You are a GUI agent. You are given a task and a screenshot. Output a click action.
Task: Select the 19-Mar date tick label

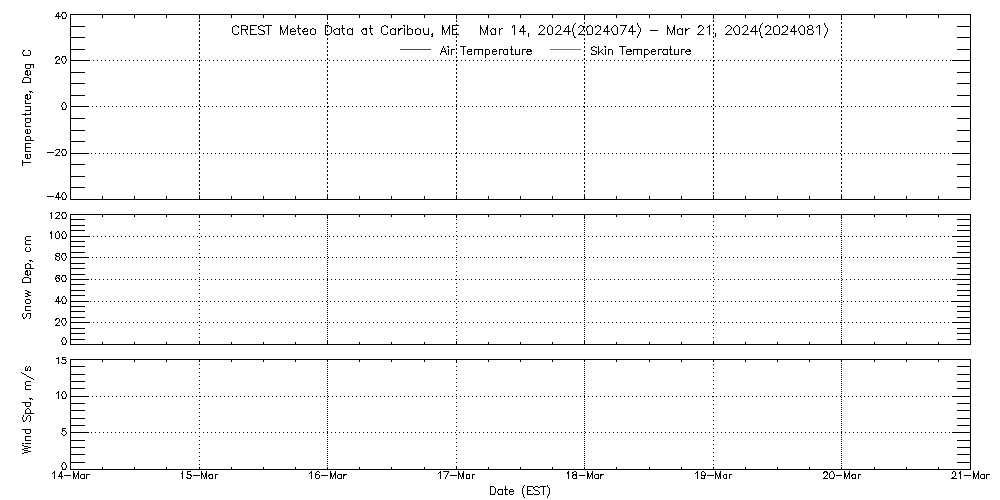tap(713, 476)
